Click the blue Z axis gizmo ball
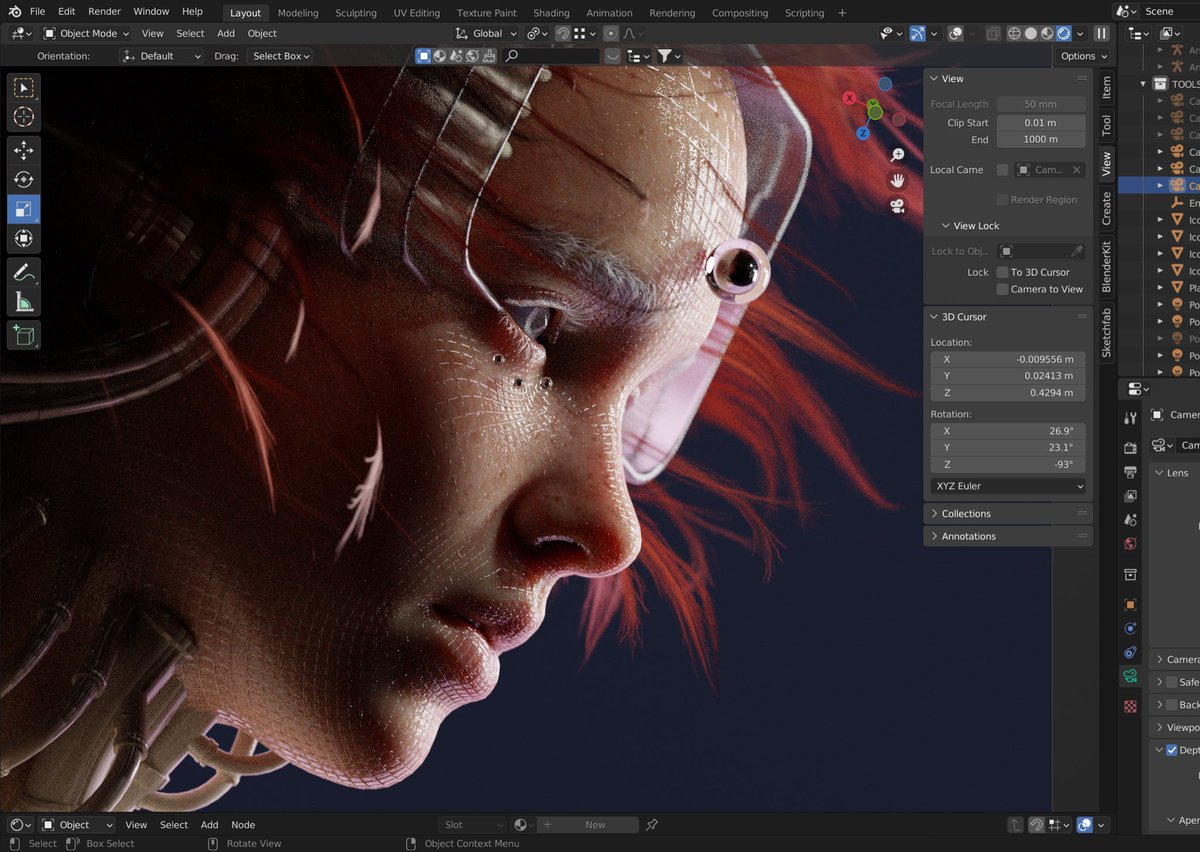The image size is (1200, 852). [862, 133]
